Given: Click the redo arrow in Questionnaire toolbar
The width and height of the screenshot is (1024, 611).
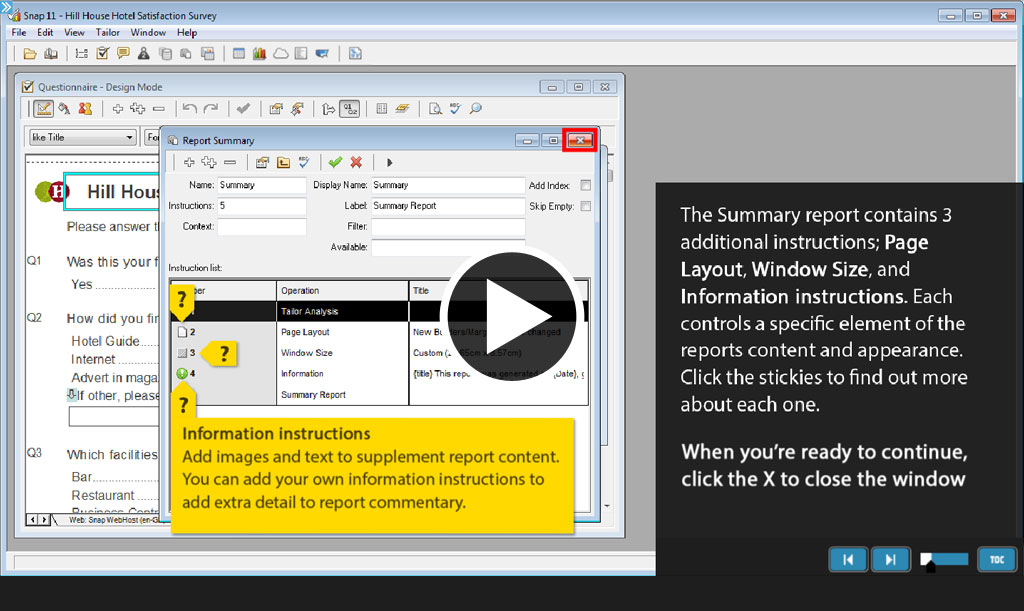Looking at the screenshot, I should click(x=210, y=108).
